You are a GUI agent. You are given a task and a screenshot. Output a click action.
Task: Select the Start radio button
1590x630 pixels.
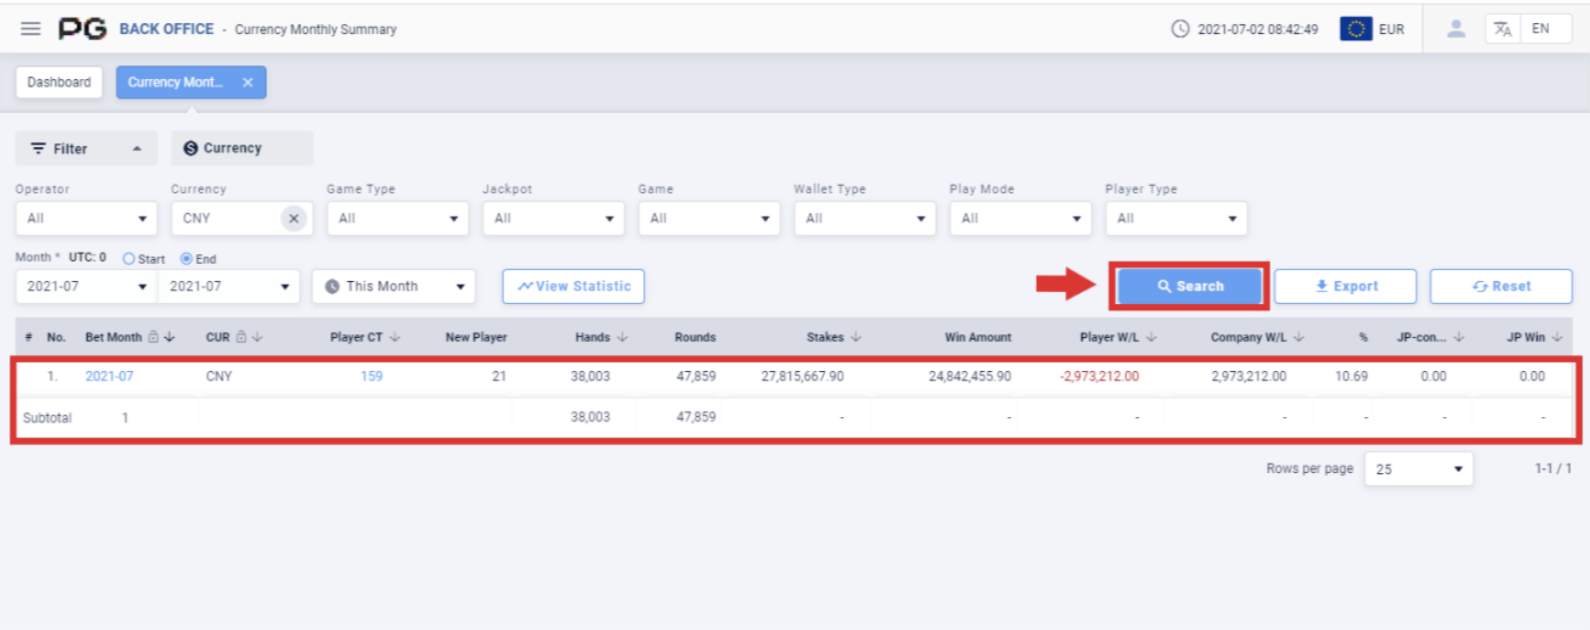click(x=129, y=259)
